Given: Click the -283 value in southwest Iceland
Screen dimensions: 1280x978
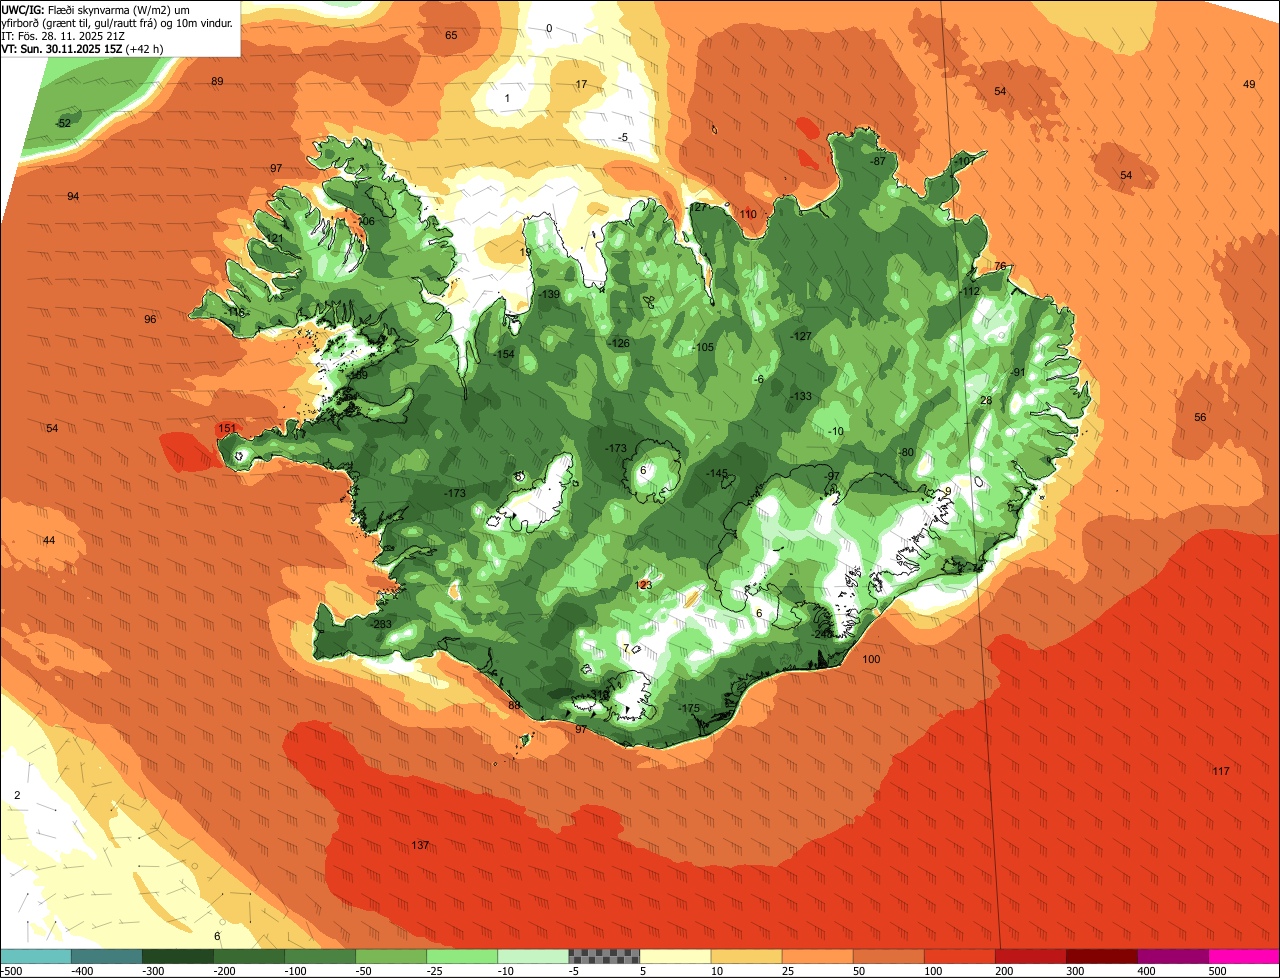Looking at the screenshot, I should 381,624.
